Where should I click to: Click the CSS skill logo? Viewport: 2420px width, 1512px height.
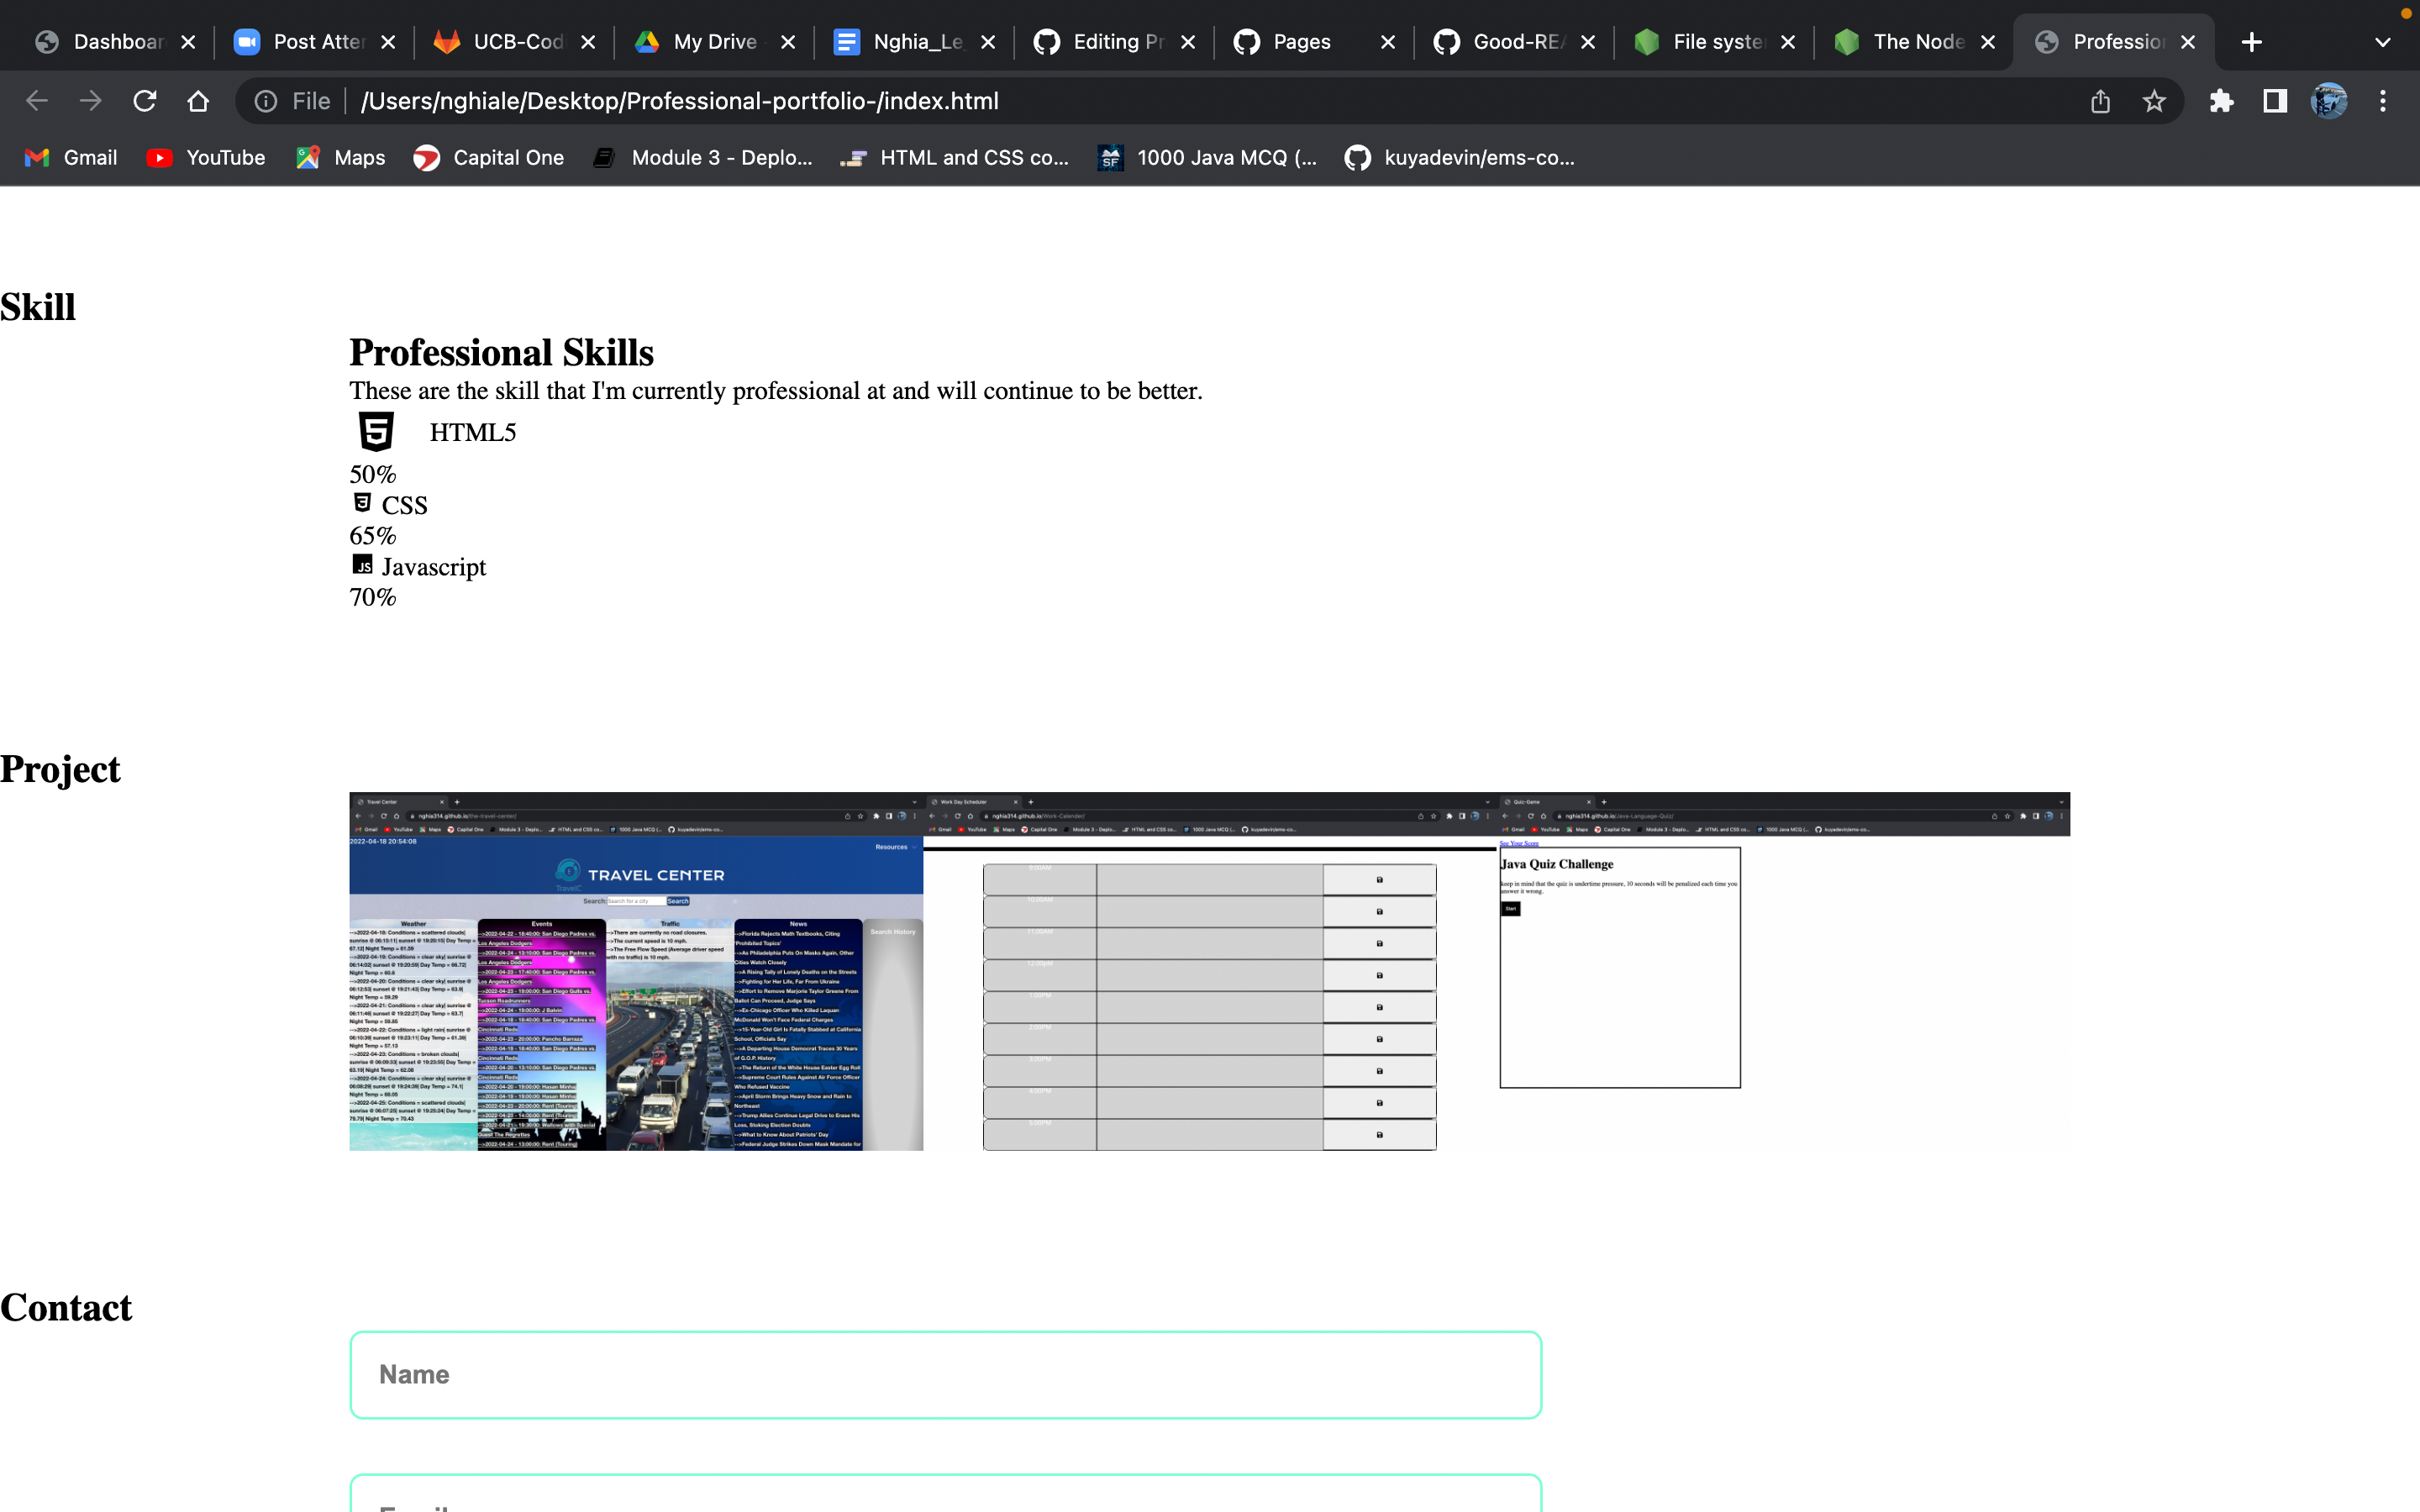362,503
